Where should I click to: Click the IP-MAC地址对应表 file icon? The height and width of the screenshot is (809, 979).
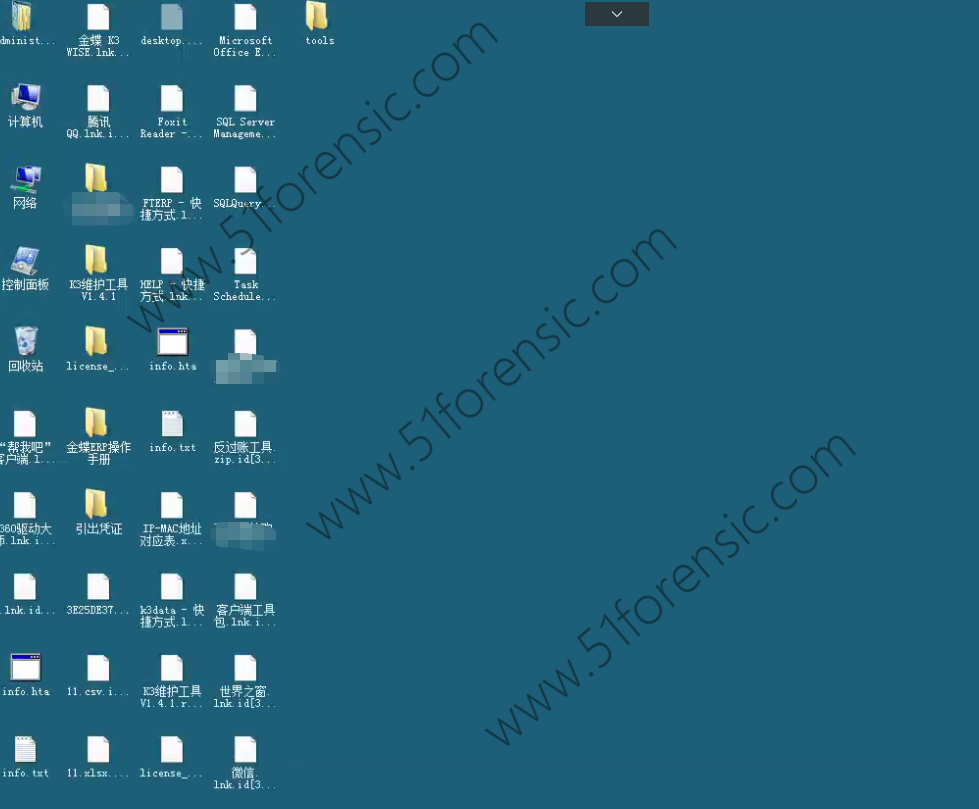pyautogui.click(x=172, y=506)
